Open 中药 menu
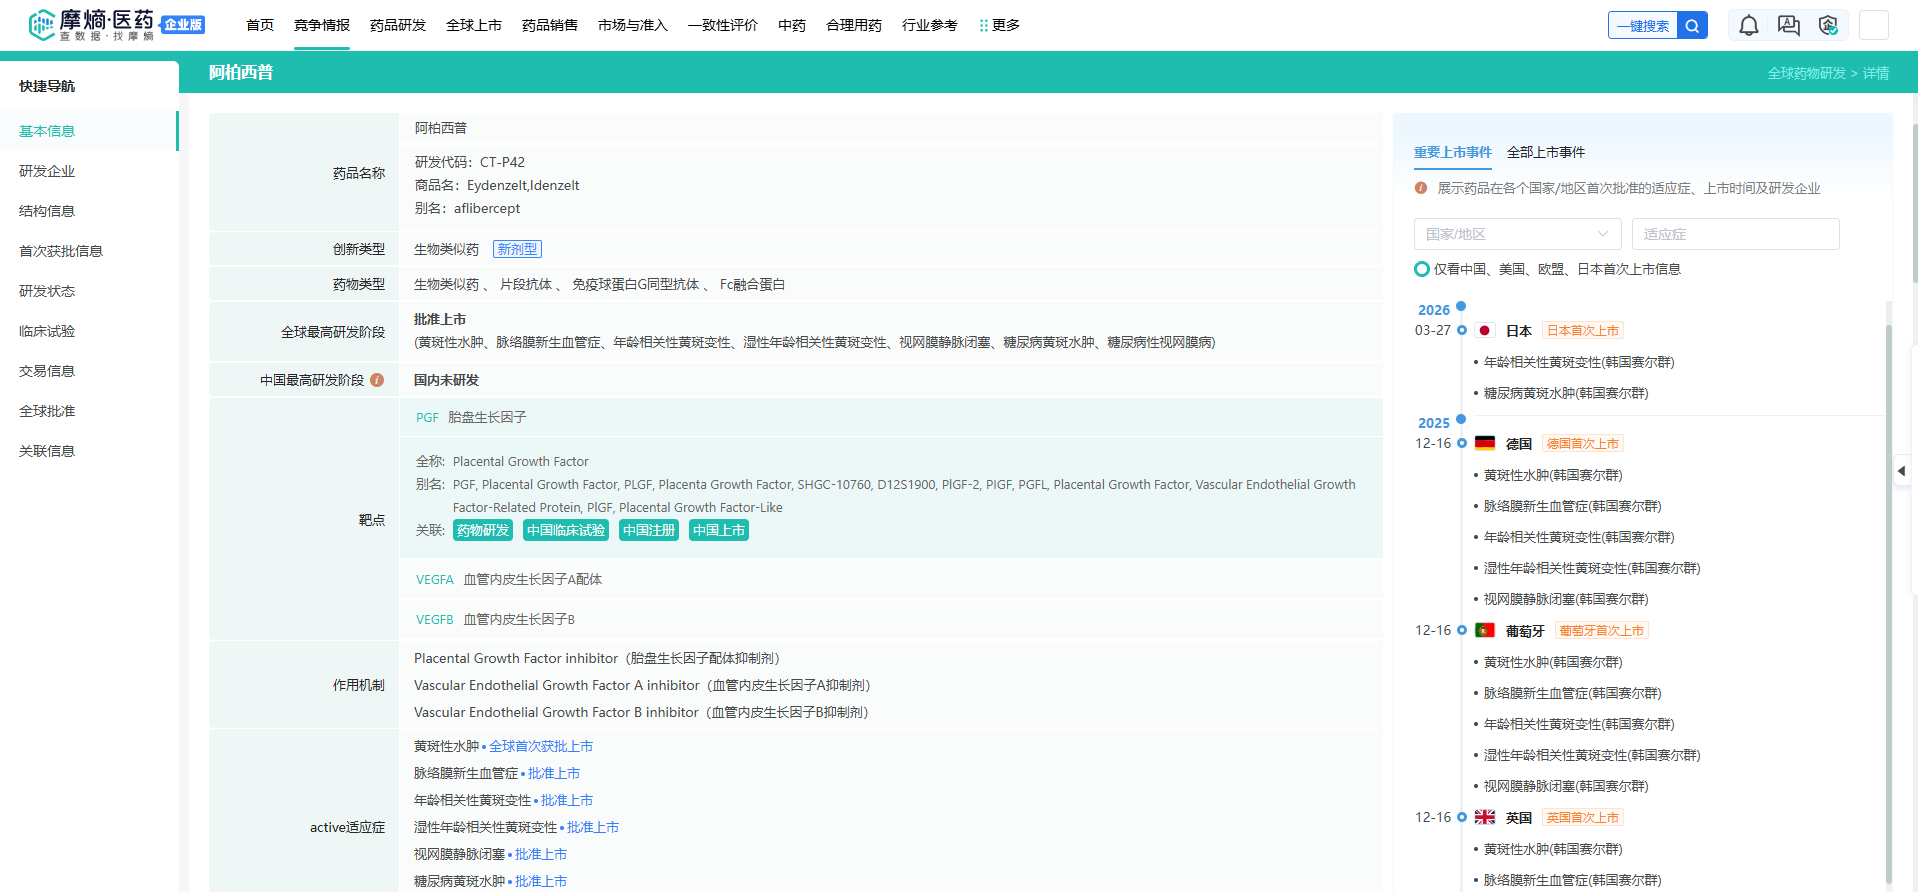 [x=792, y=25]
